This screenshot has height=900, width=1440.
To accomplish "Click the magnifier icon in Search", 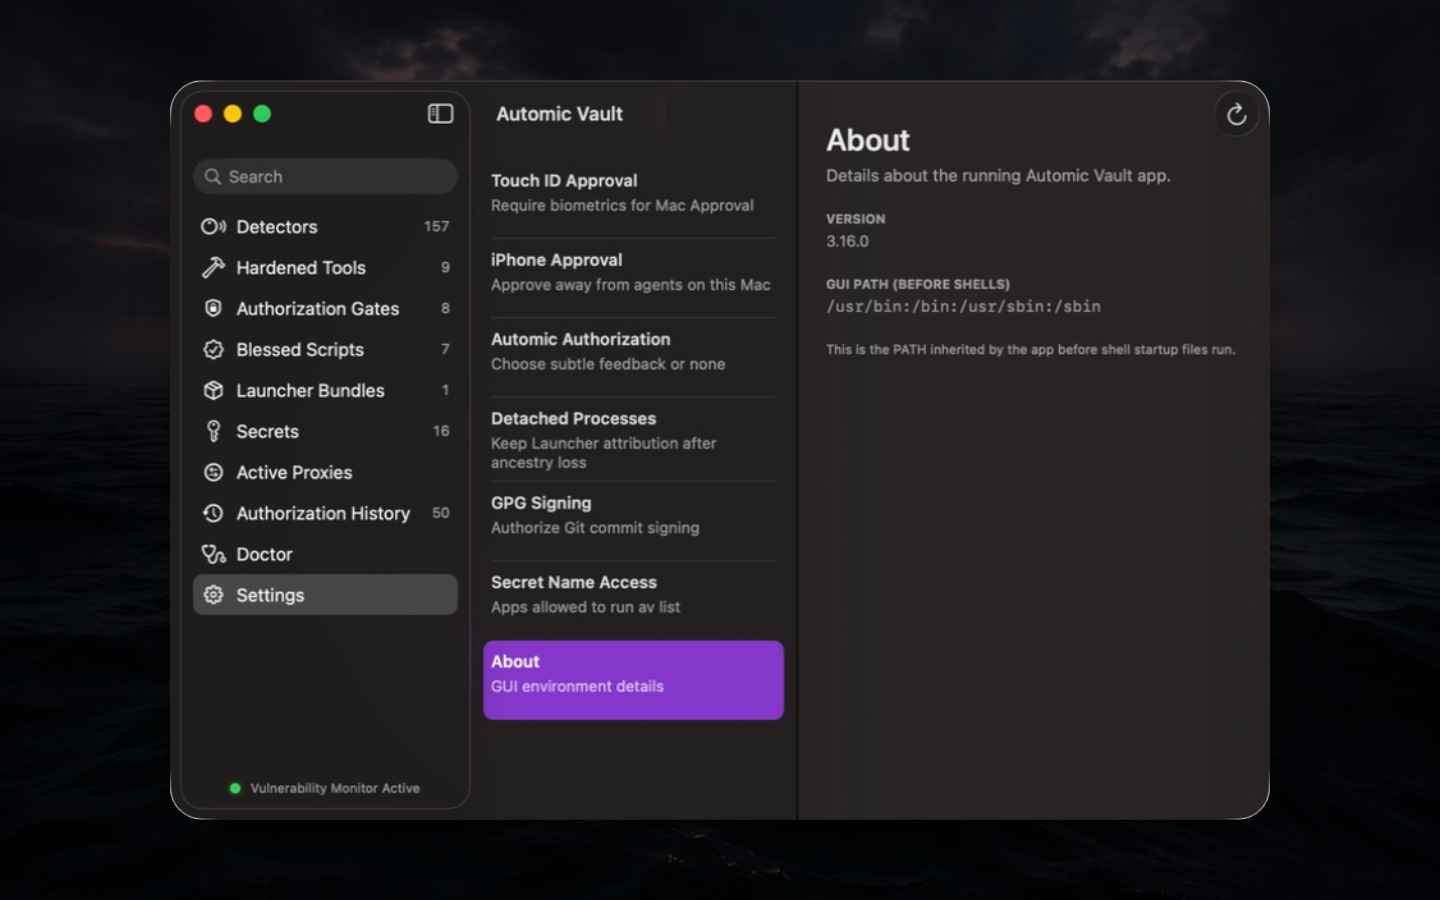I will coord(212,177).
